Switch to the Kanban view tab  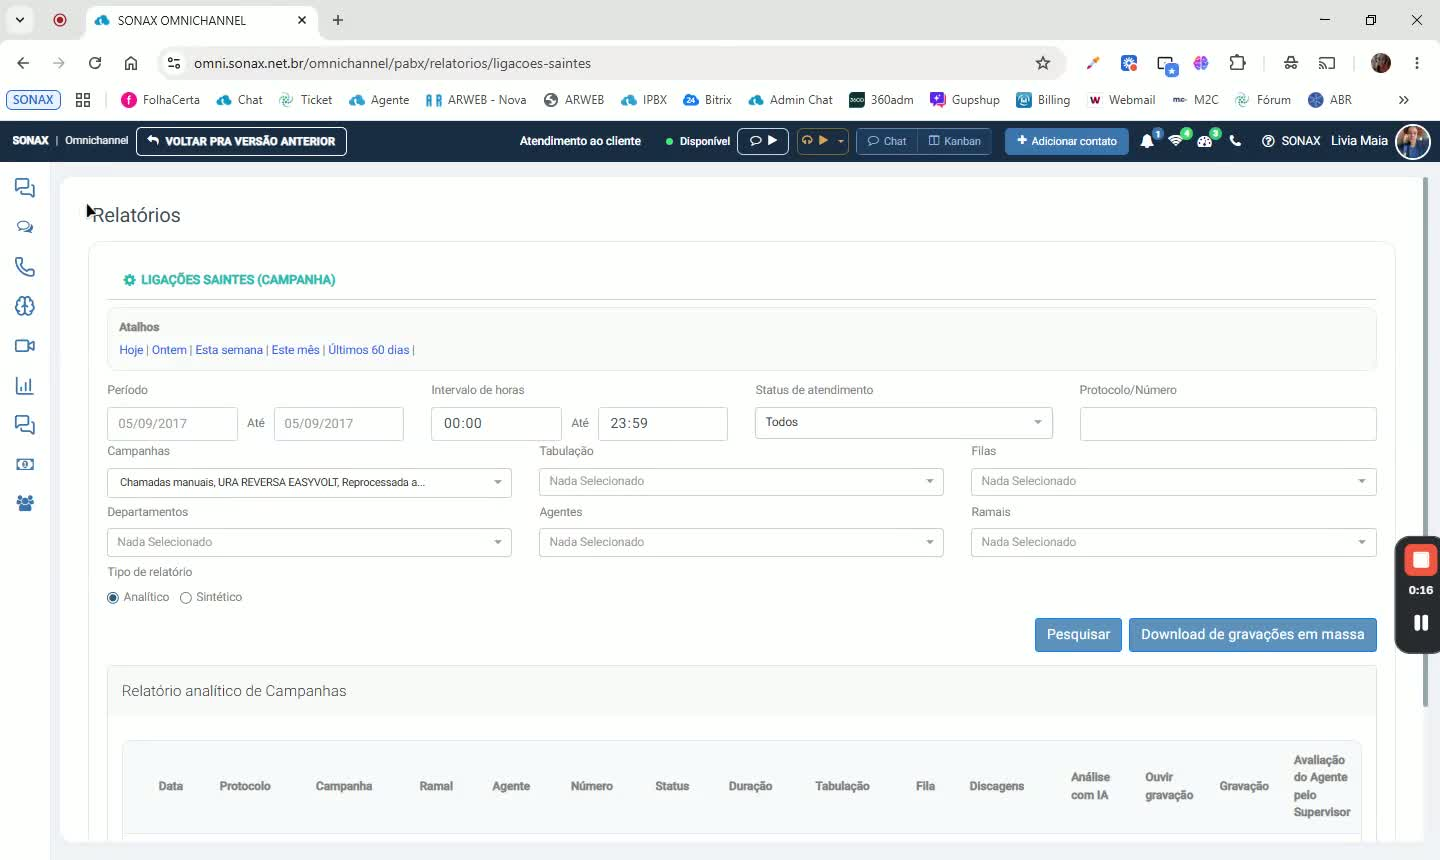955,141
